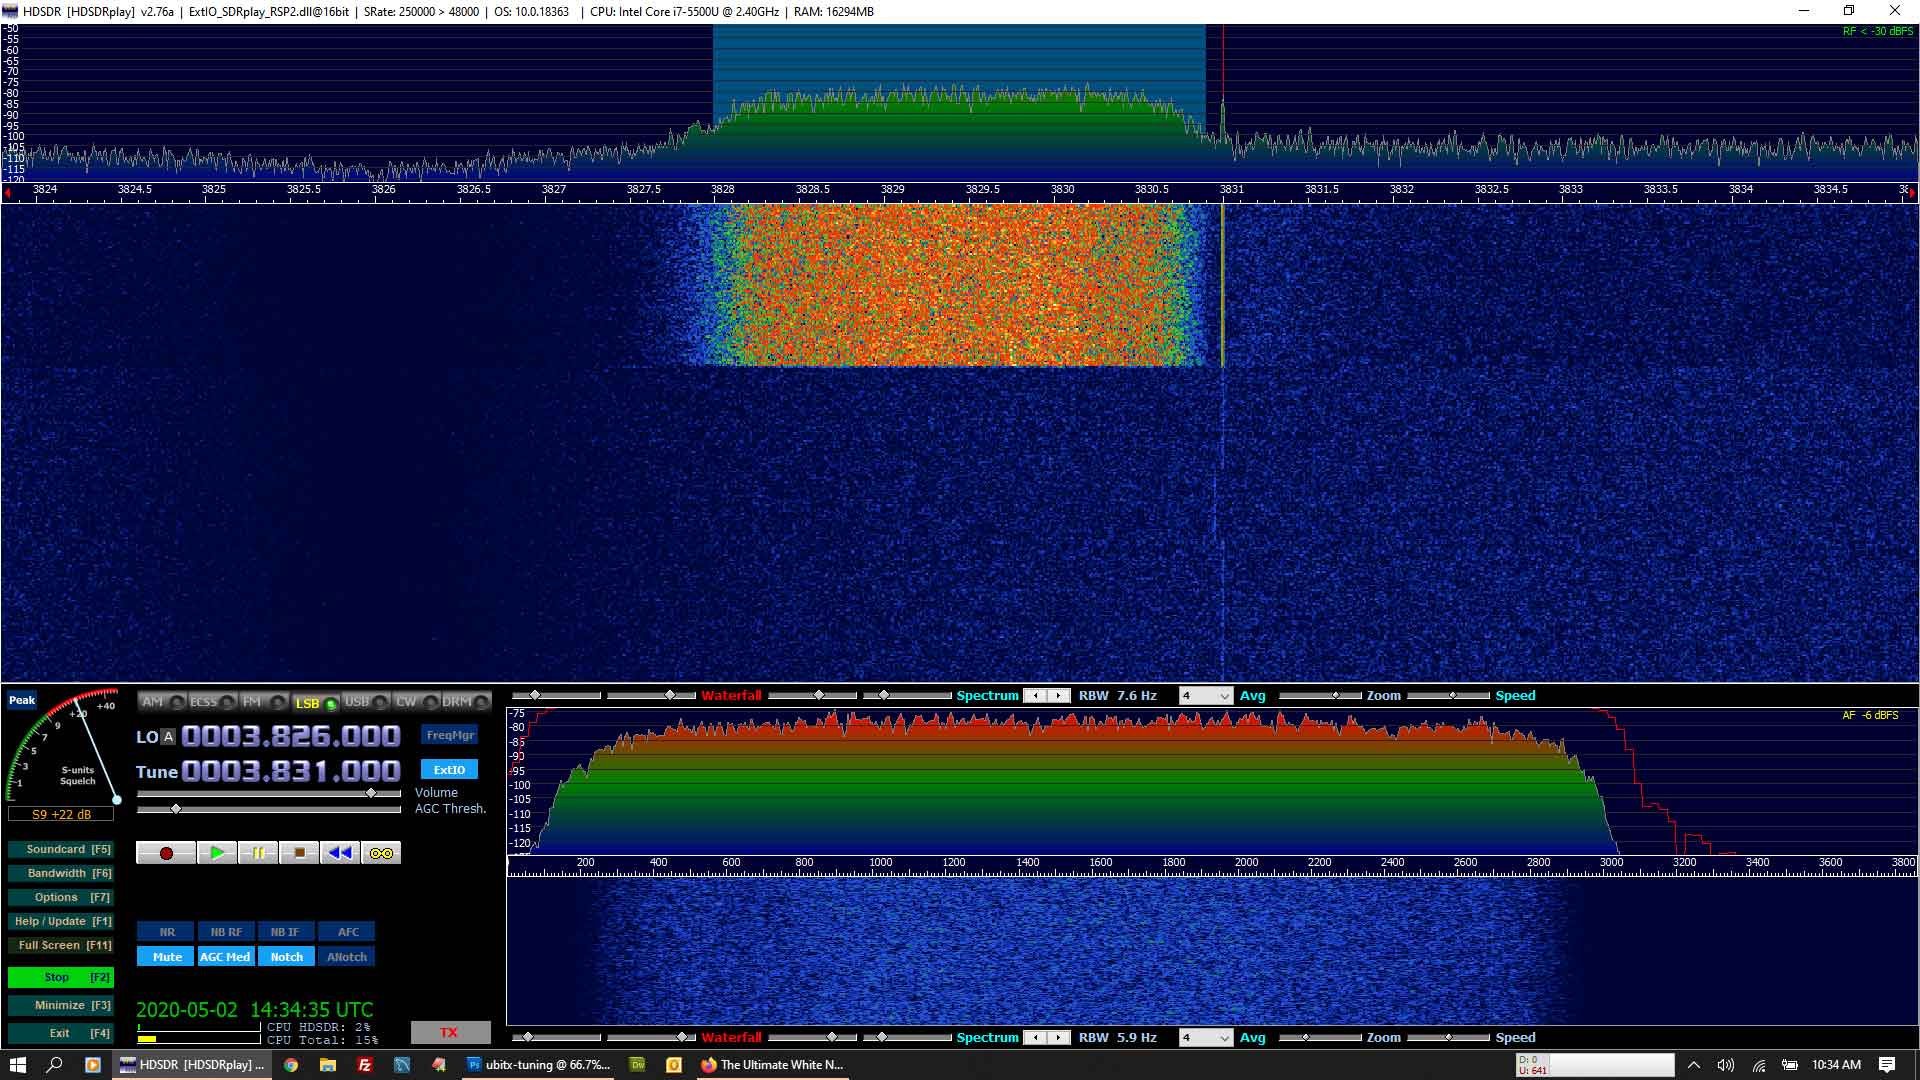Viewport: 1920px width, 1080px height.
Task: Open the Options [F7] button
Action: pyautogui.click(x=60, y=898)
